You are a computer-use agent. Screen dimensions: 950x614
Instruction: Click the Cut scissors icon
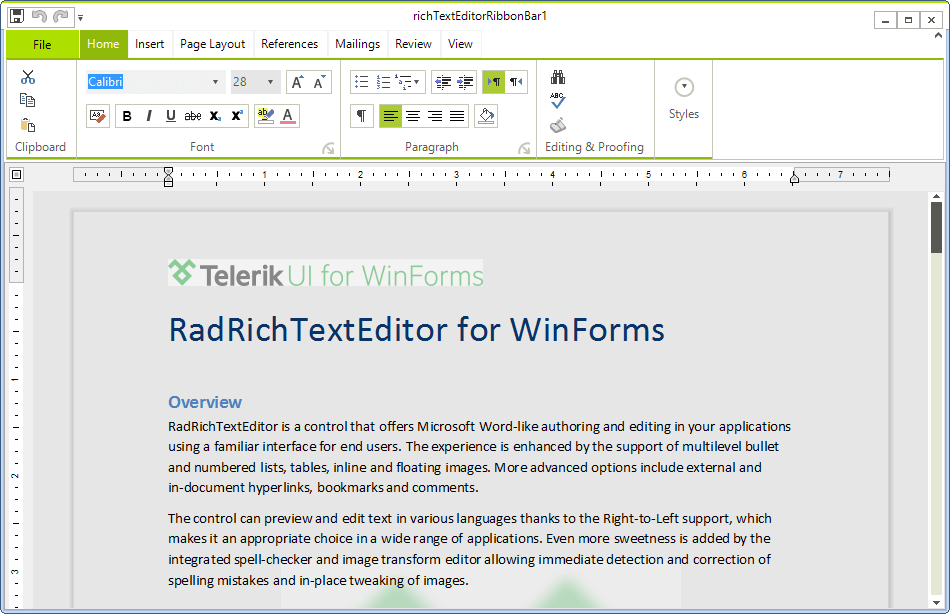[x=28, y=77]
